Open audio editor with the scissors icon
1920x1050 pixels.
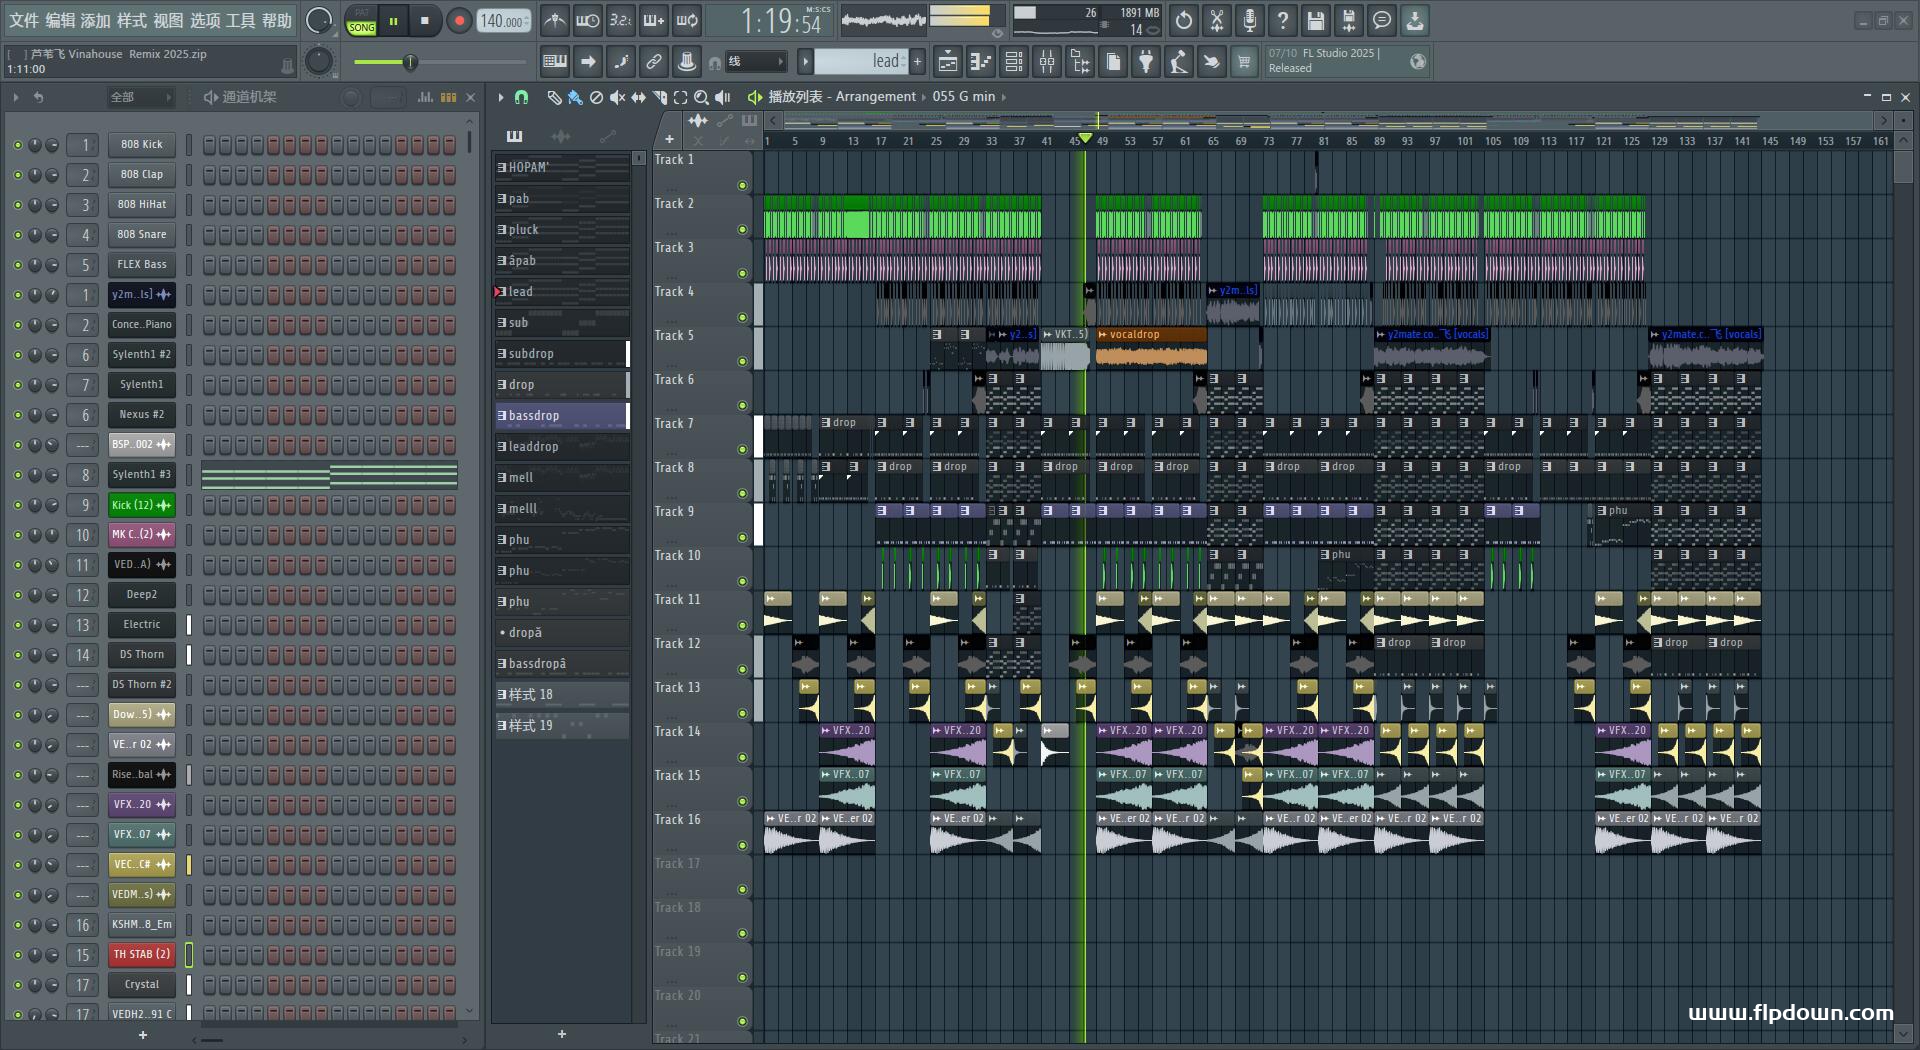click(x=1217, y=20)
